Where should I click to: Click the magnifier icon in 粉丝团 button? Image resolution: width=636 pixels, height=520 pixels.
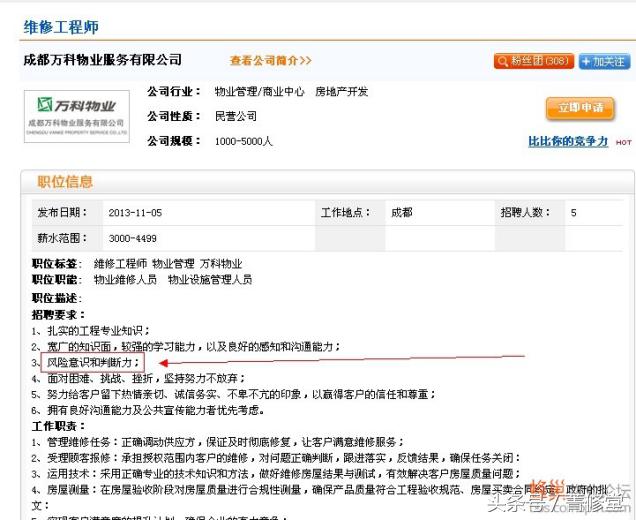click(x=503, y=62)
